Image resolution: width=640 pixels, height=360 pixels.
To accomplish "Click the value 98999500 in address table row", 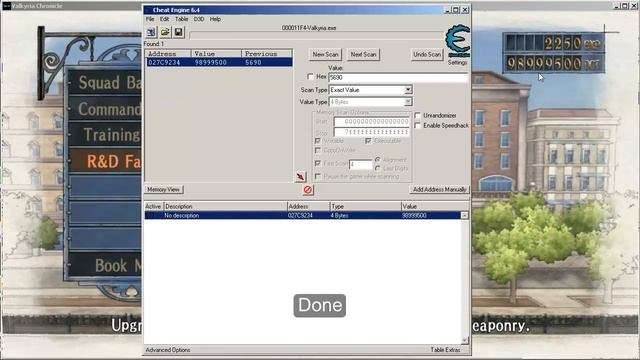I will pos(414,216).
